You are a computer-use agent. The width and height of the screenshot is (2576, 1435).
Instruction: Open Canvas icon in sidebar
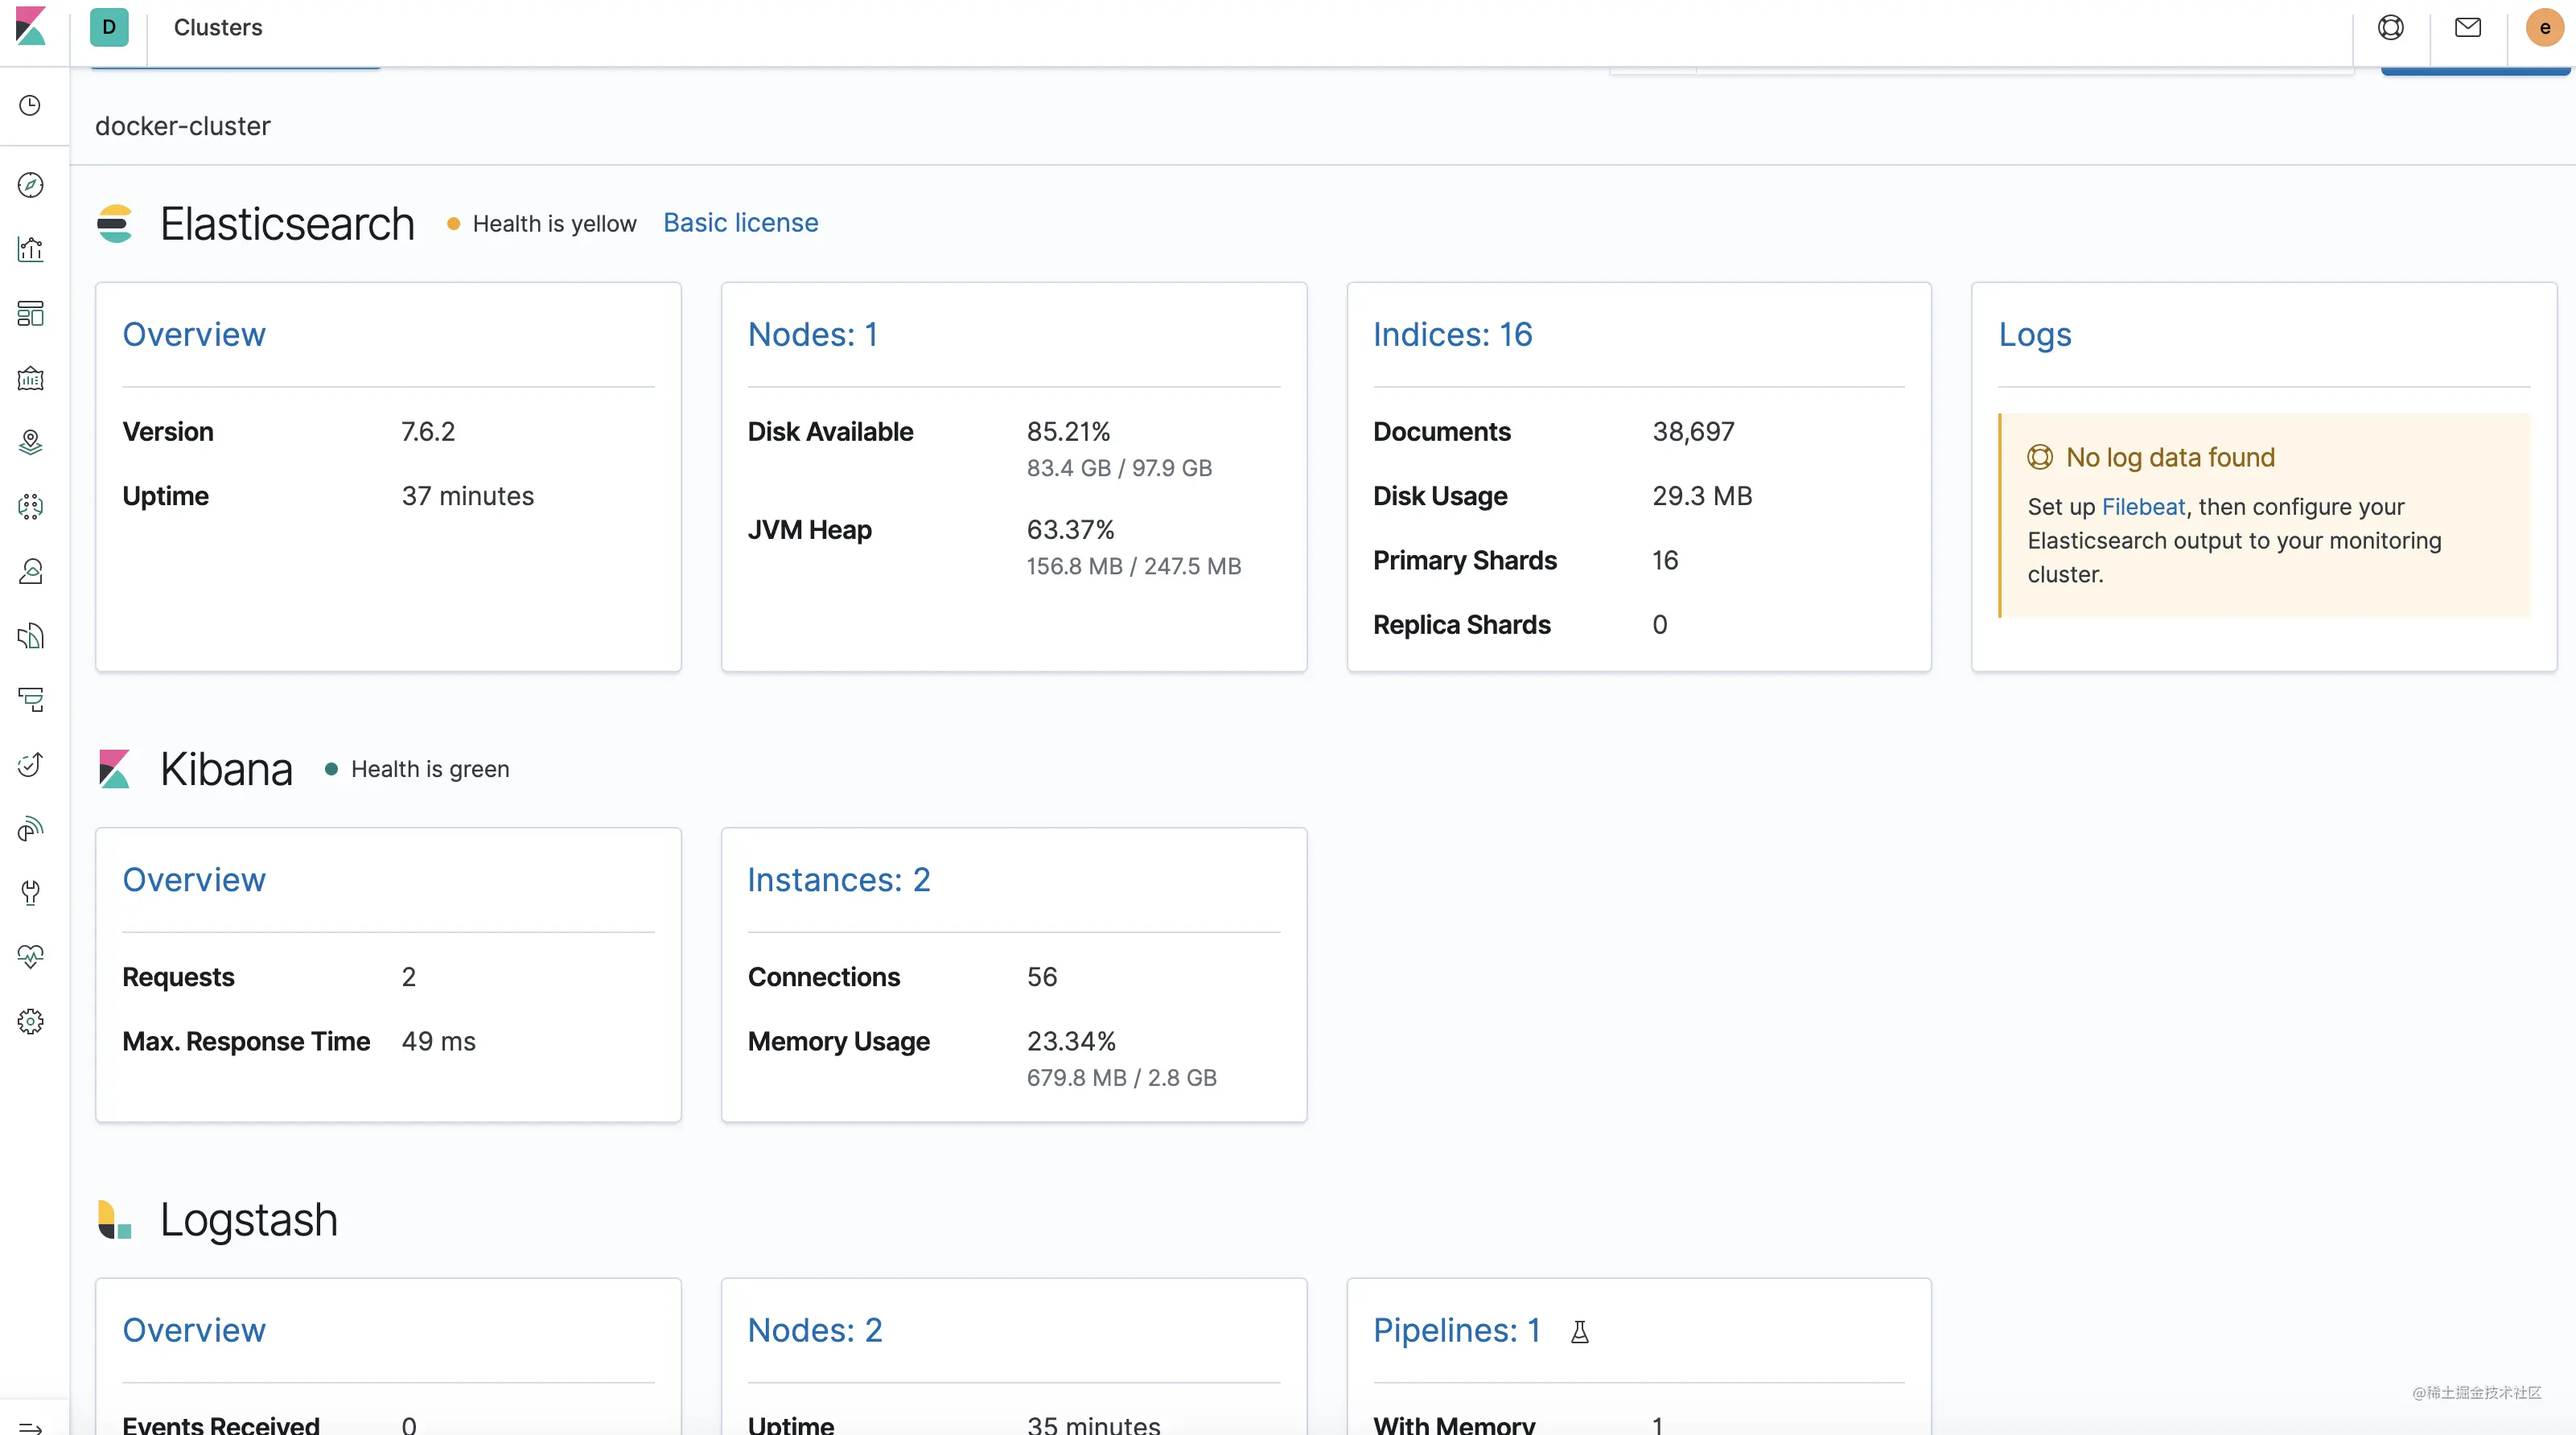(31, 378)
